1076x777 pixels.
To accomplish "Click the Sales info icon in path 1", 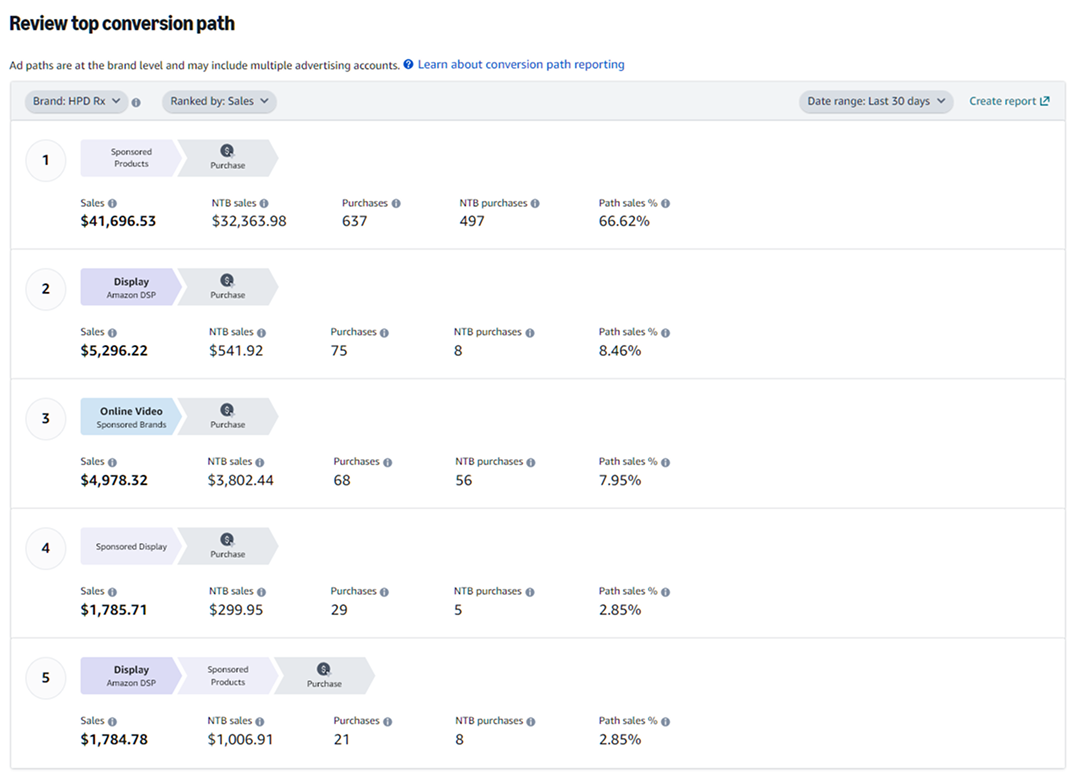I will click(113, 203).
